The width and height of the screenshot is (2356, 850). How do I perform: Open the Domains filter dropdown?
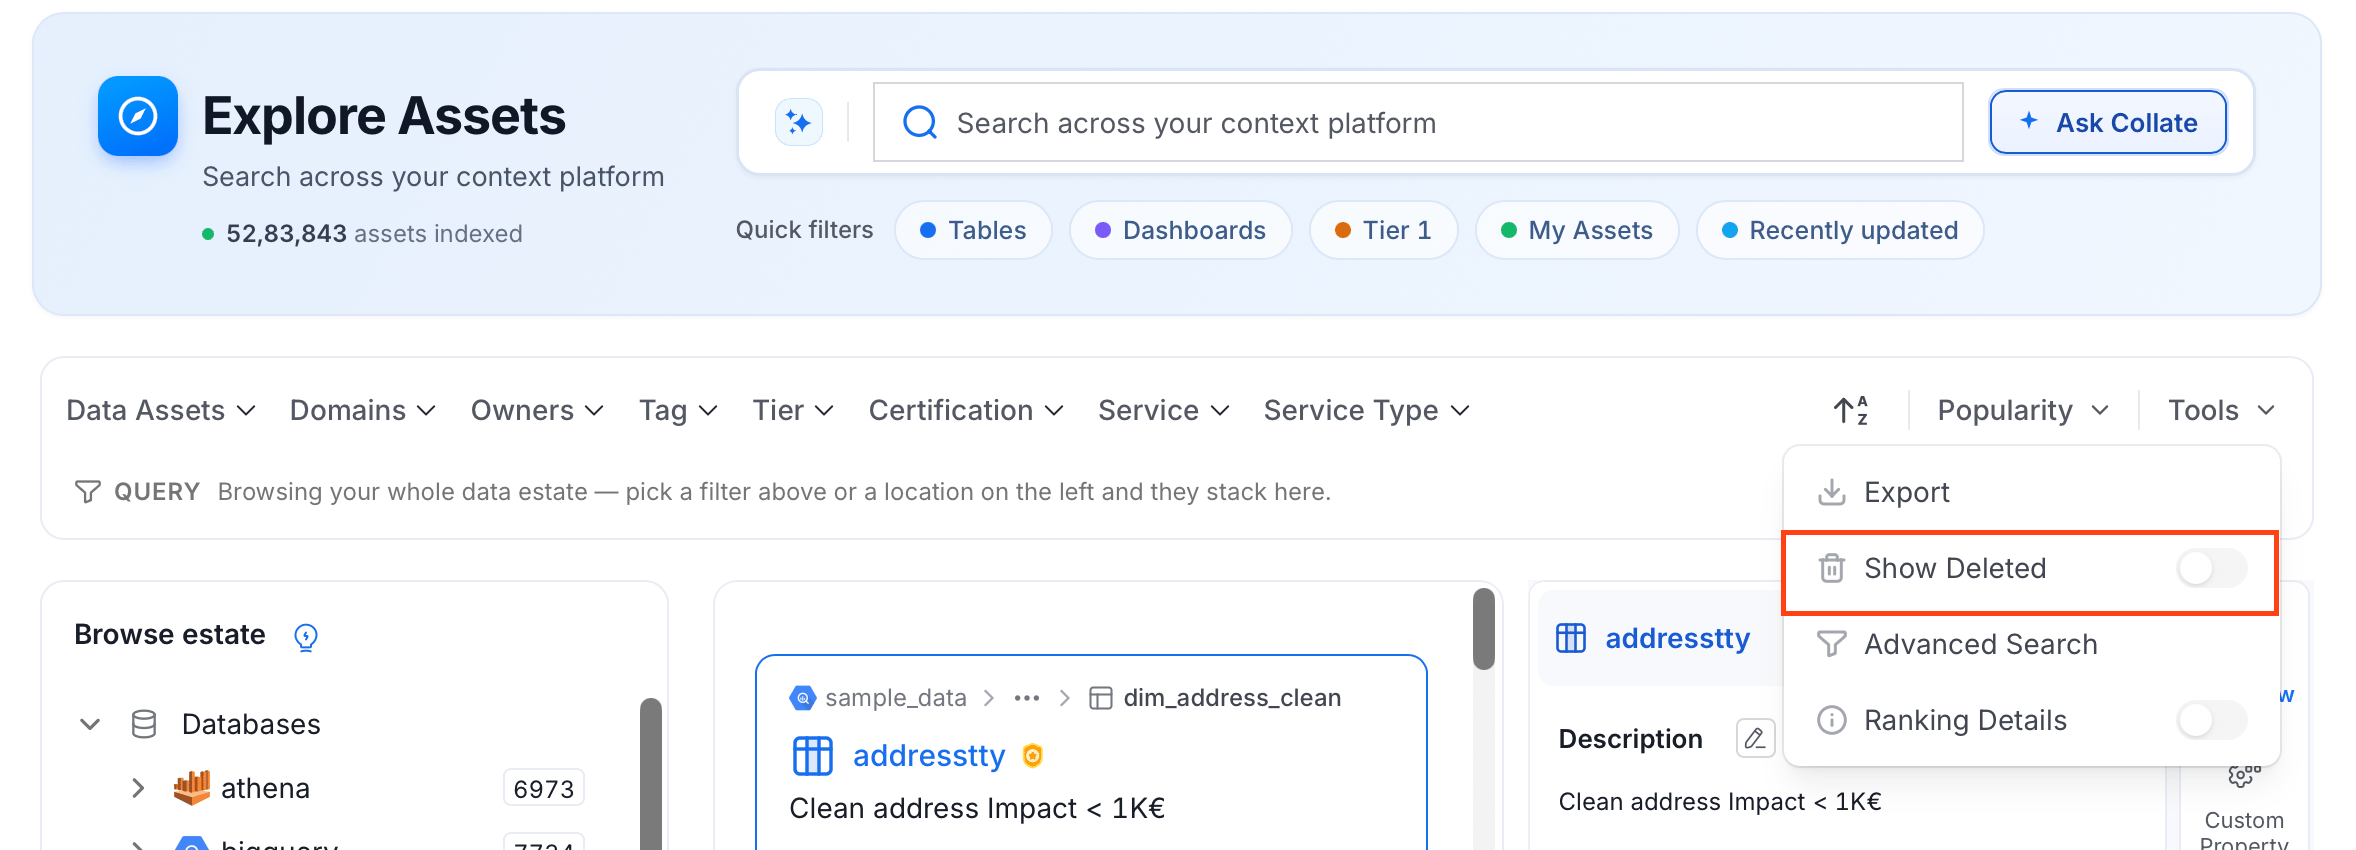click(x=363, y=410)
